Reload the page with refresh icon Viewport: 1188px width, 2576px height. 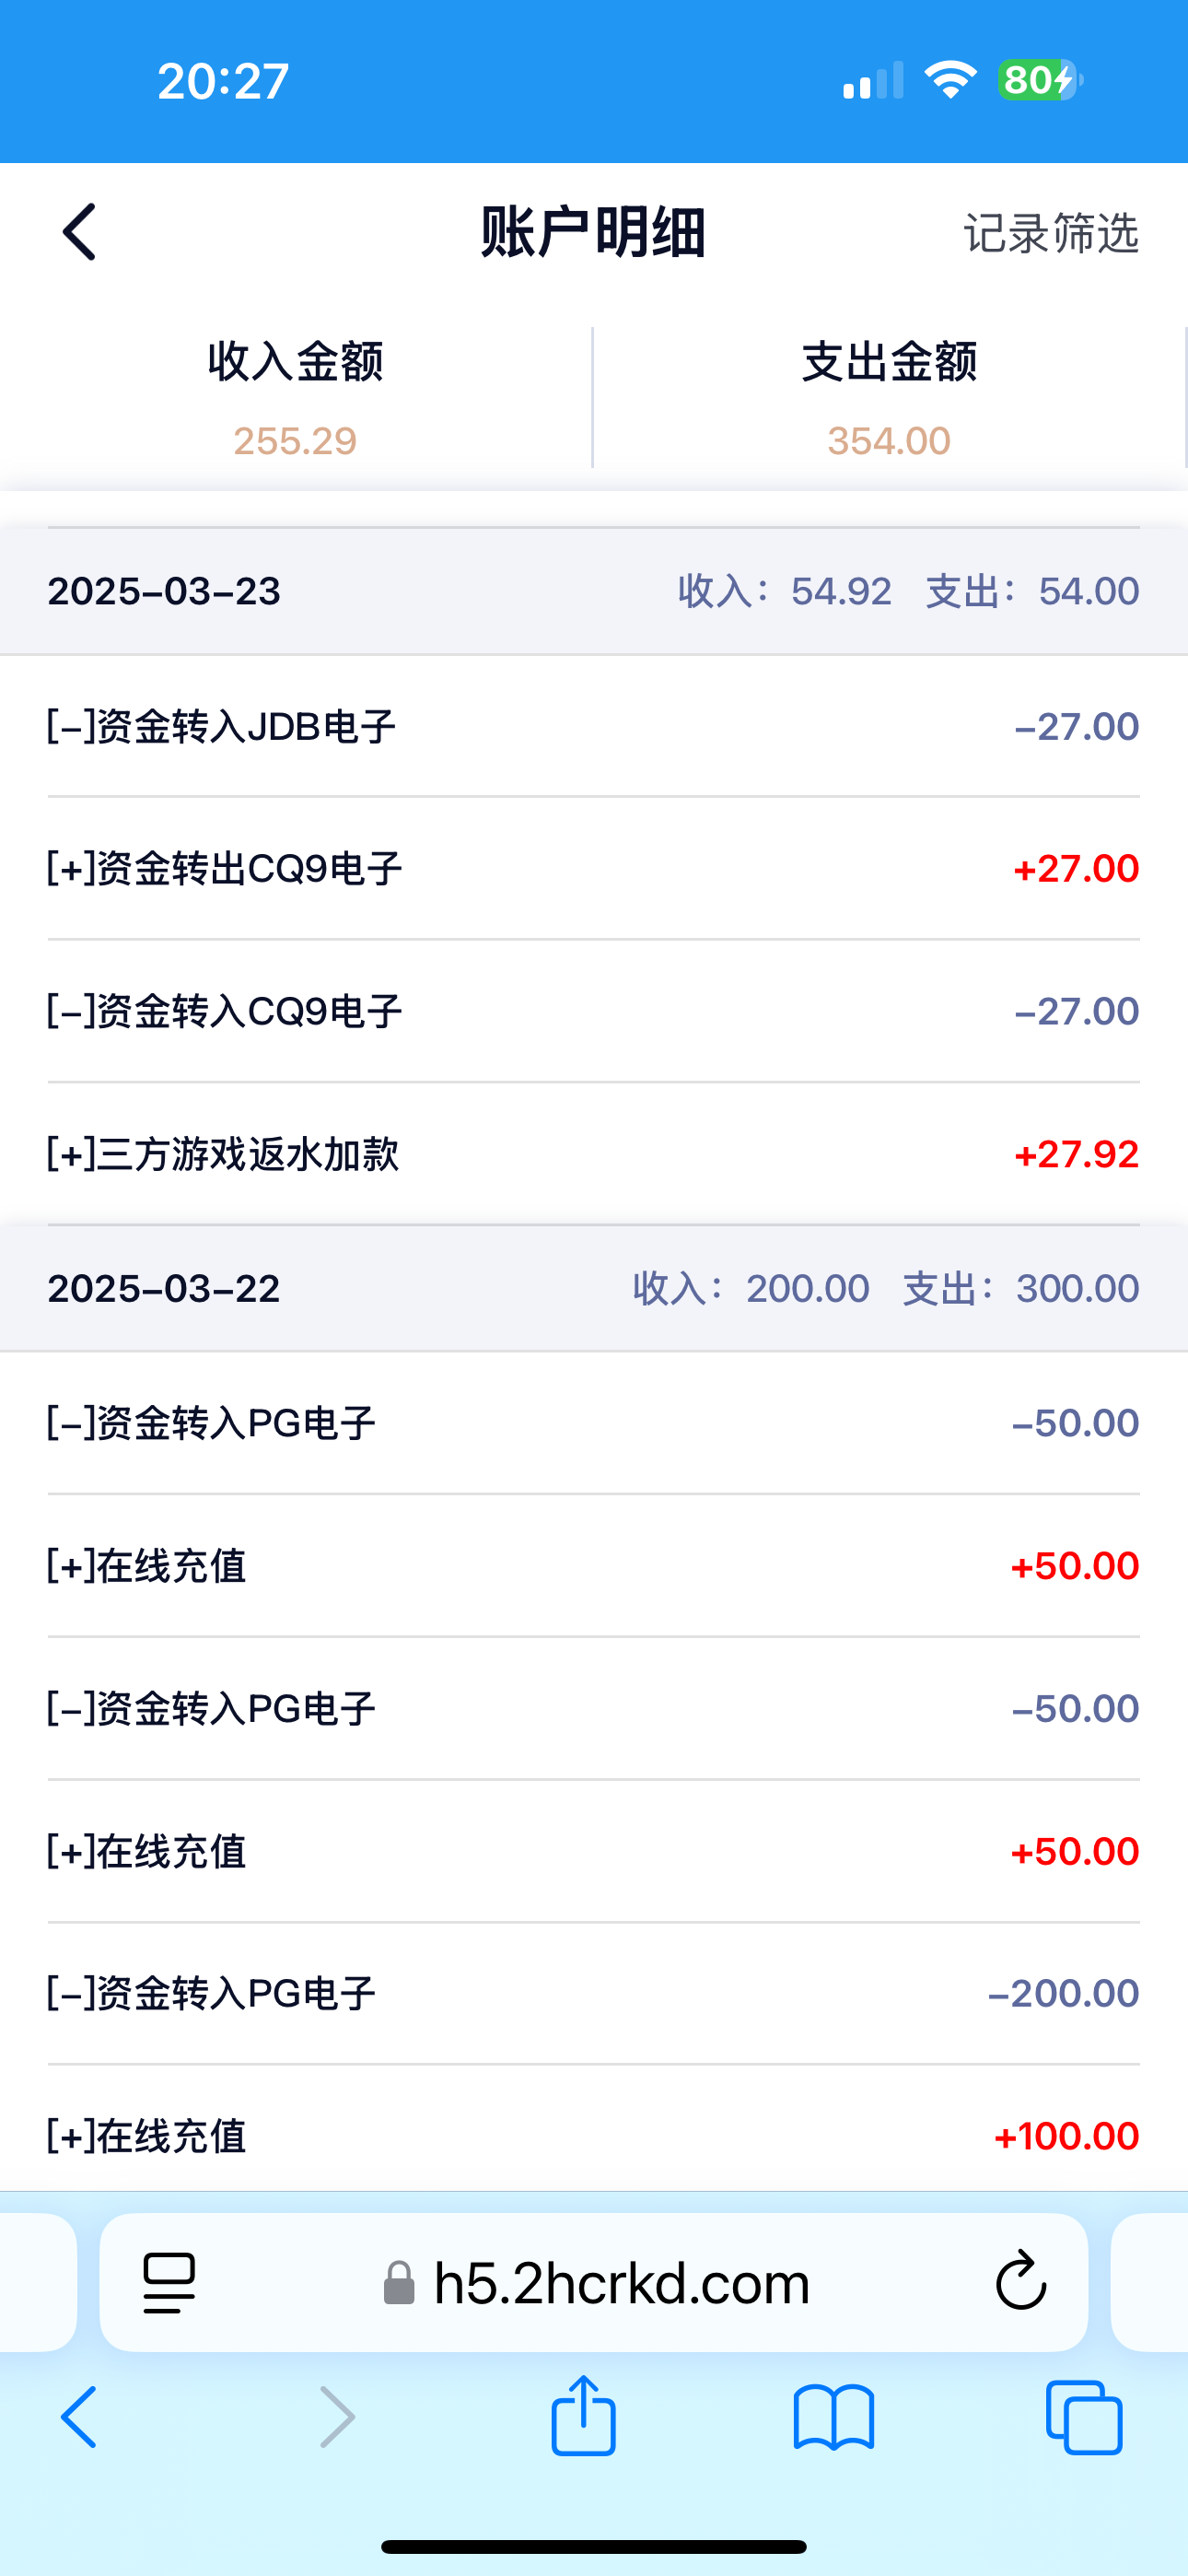(1020, 2282)
